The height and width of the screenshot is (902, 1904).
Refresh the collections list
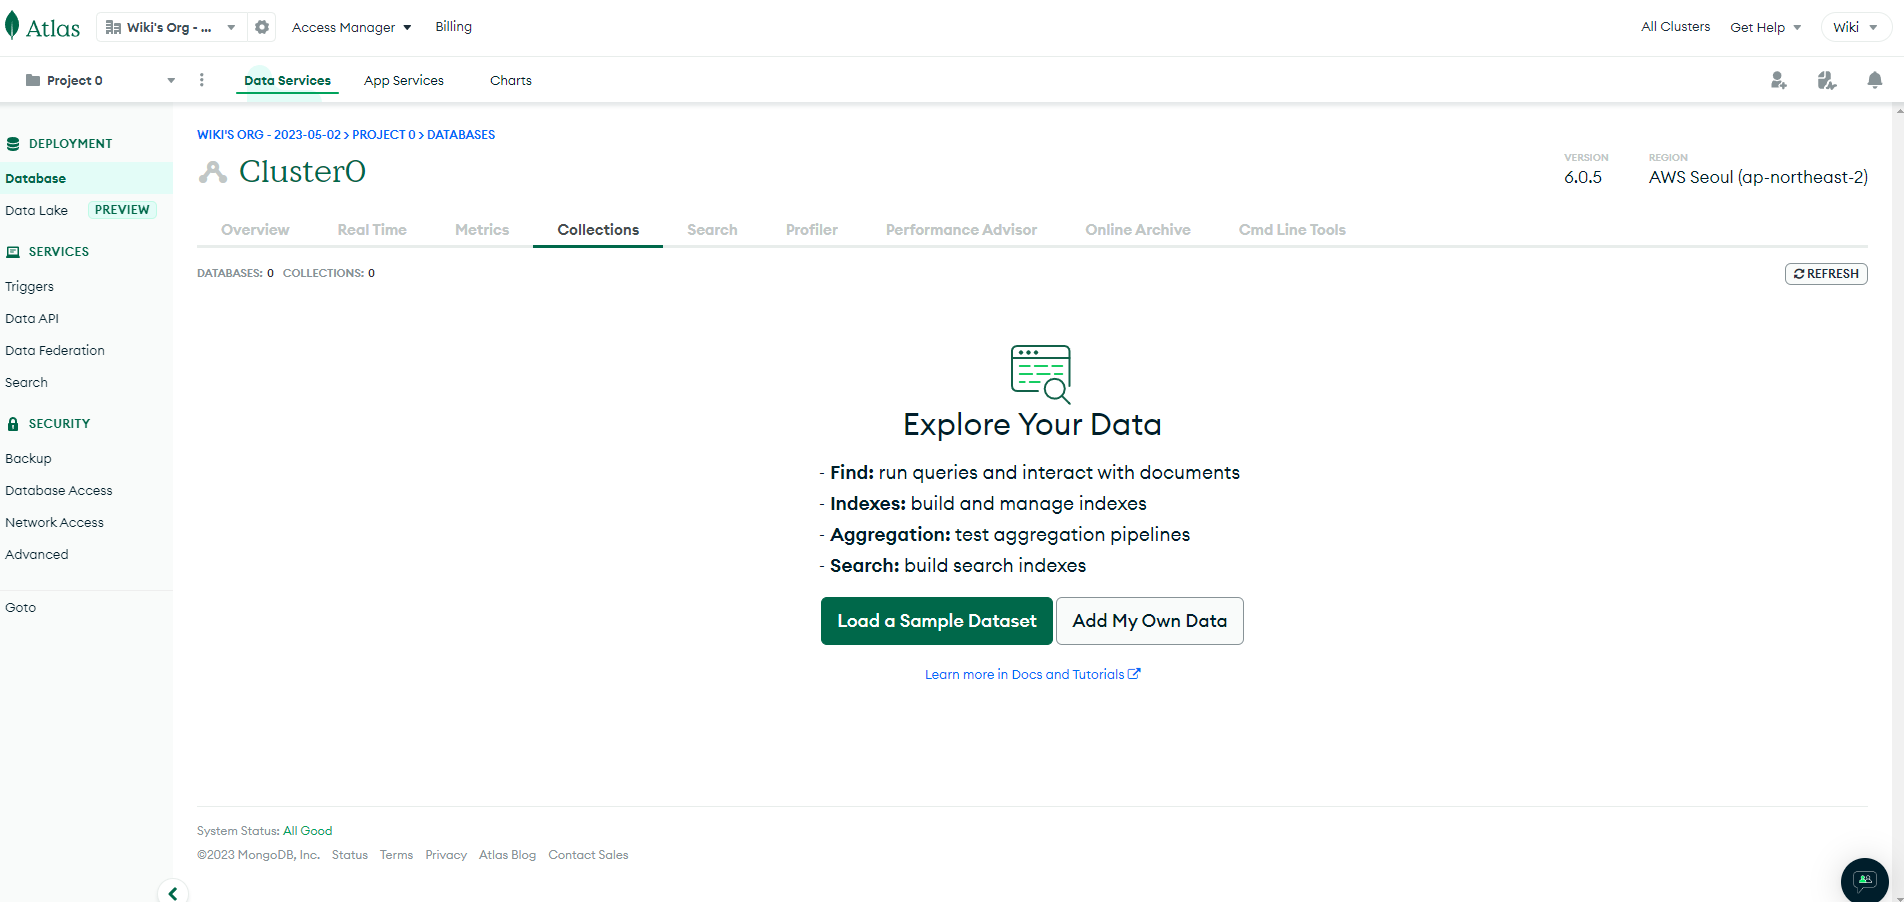(1826, 274)
